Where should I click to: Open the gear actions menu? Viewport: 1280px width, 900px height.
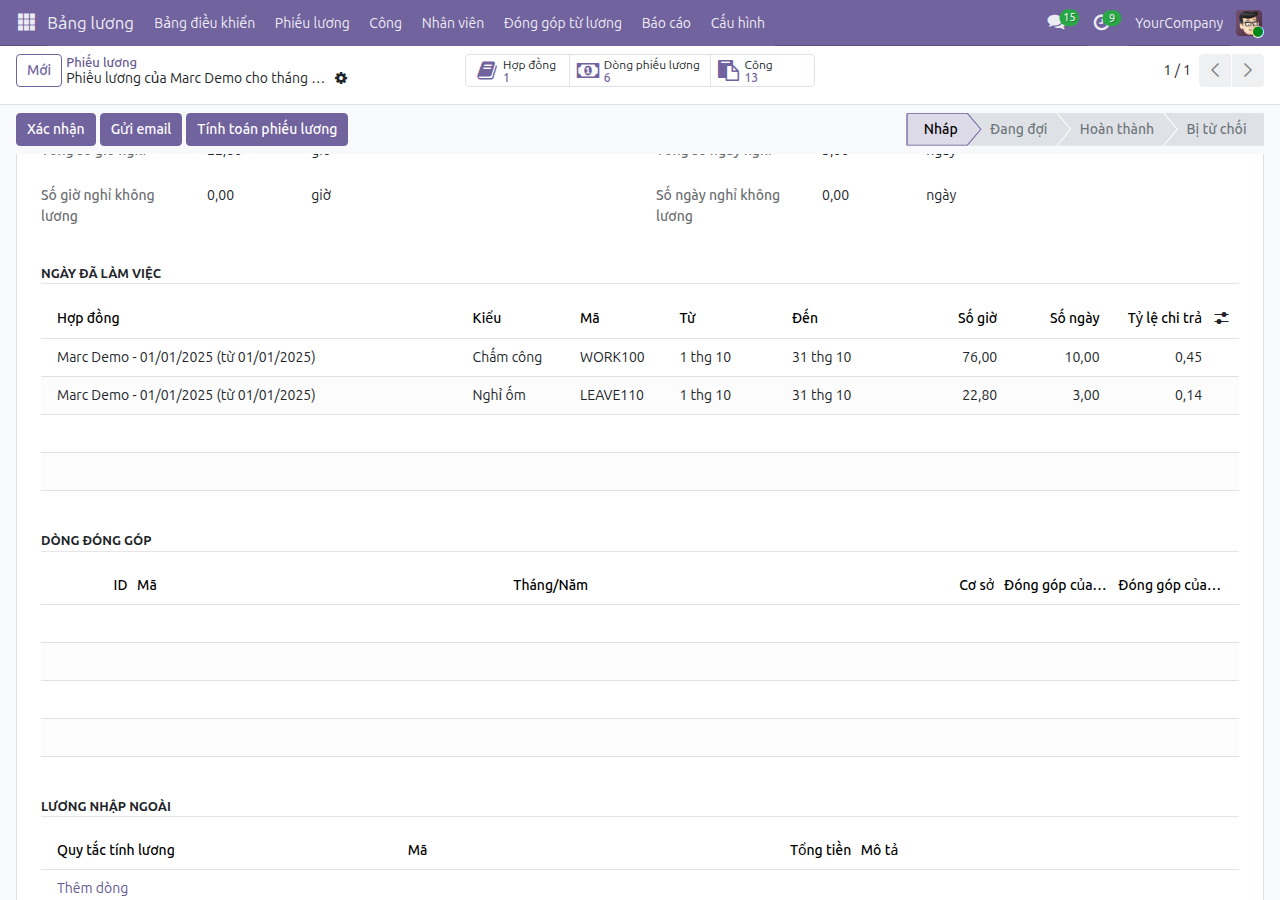click(341, 78)
